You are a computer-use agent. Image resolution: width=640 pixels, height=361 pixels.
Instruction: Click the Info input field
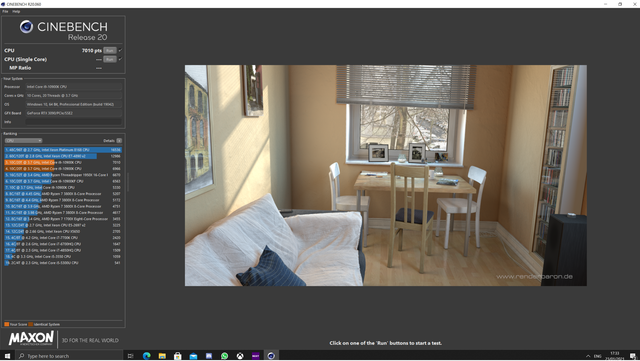[x=73, y=122]
